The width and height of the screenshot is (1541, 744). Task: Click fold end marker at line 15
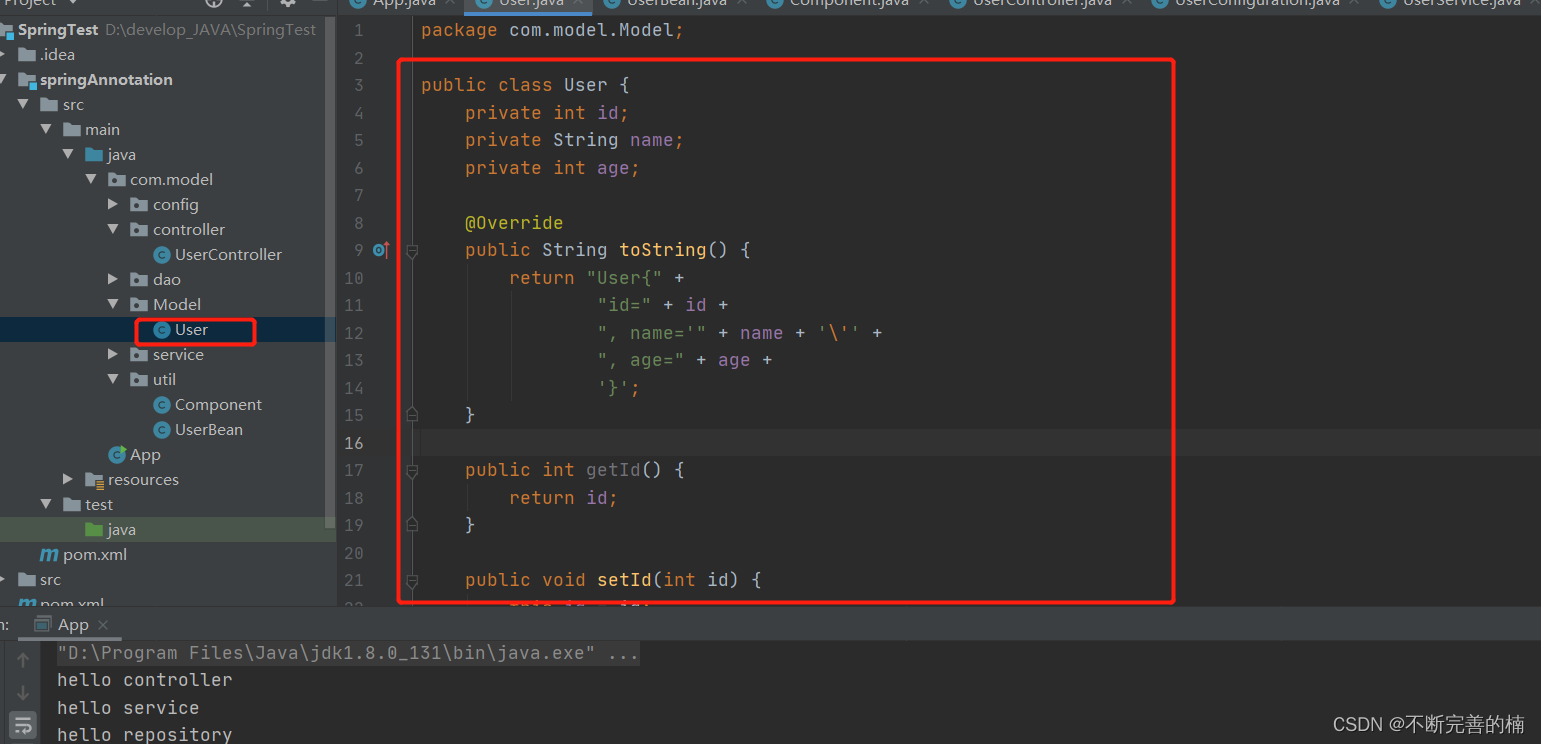(x=412, y=414)
